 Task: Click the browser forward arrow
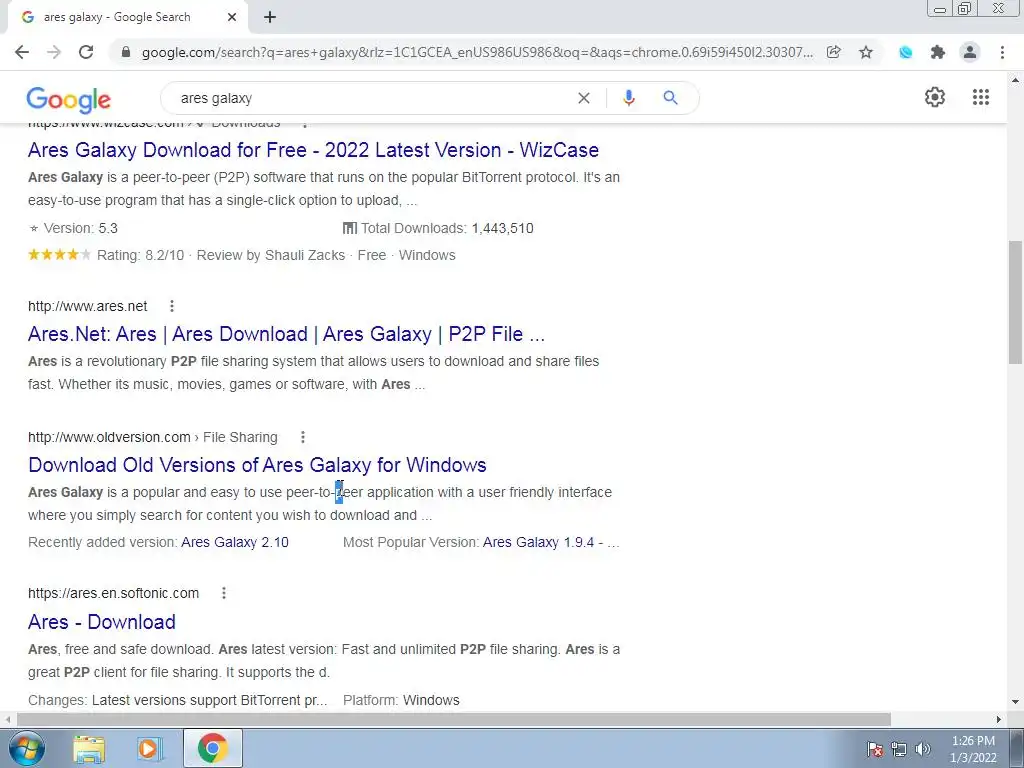pos(54,52)
